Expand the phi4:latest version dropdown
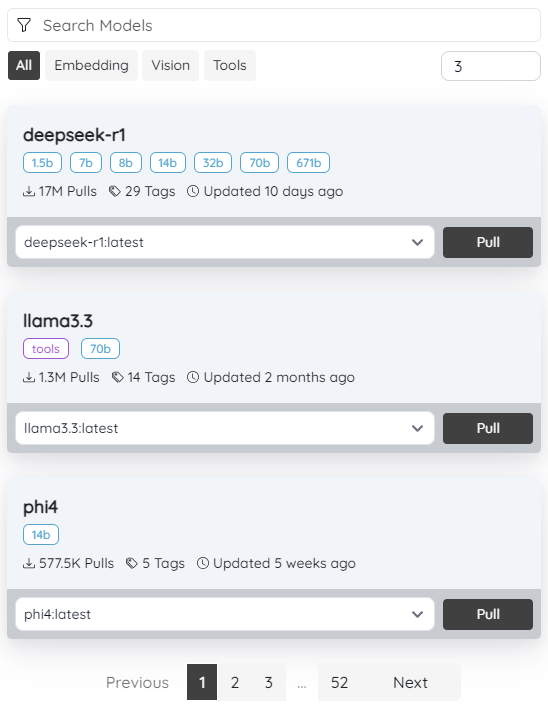Viewport: 548px width, 712px height. [x=225, y=614]
